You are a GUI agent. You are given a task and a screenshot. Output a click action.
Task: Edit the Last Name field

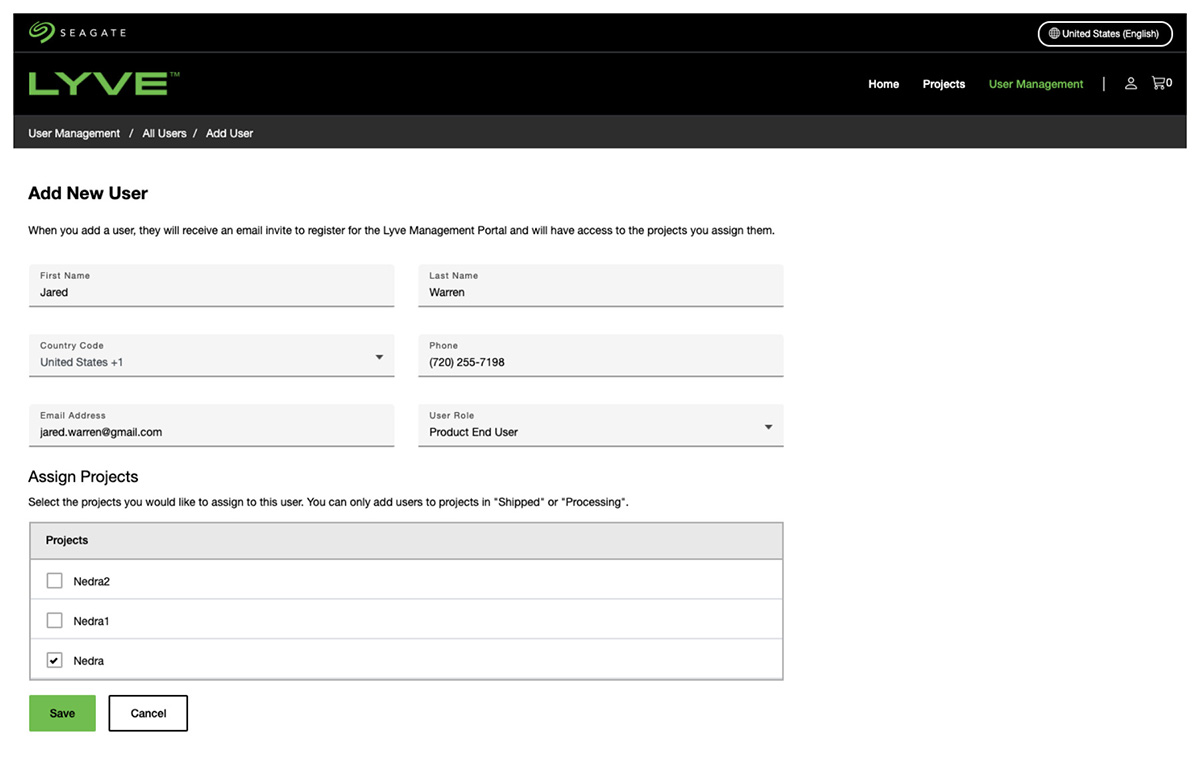(601, 286)
